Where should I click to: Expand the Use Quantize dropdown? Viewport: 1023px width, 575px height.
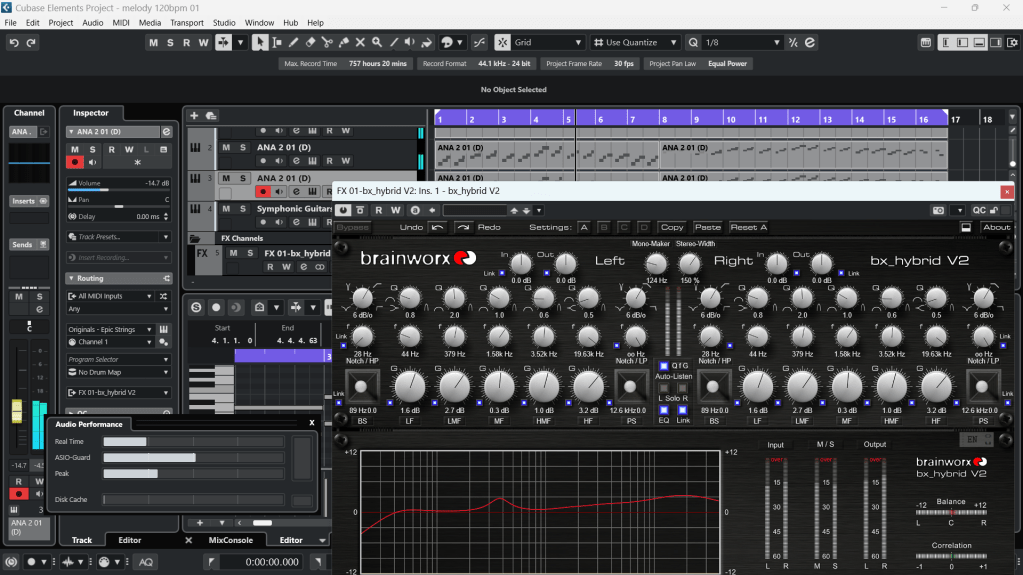632,43
